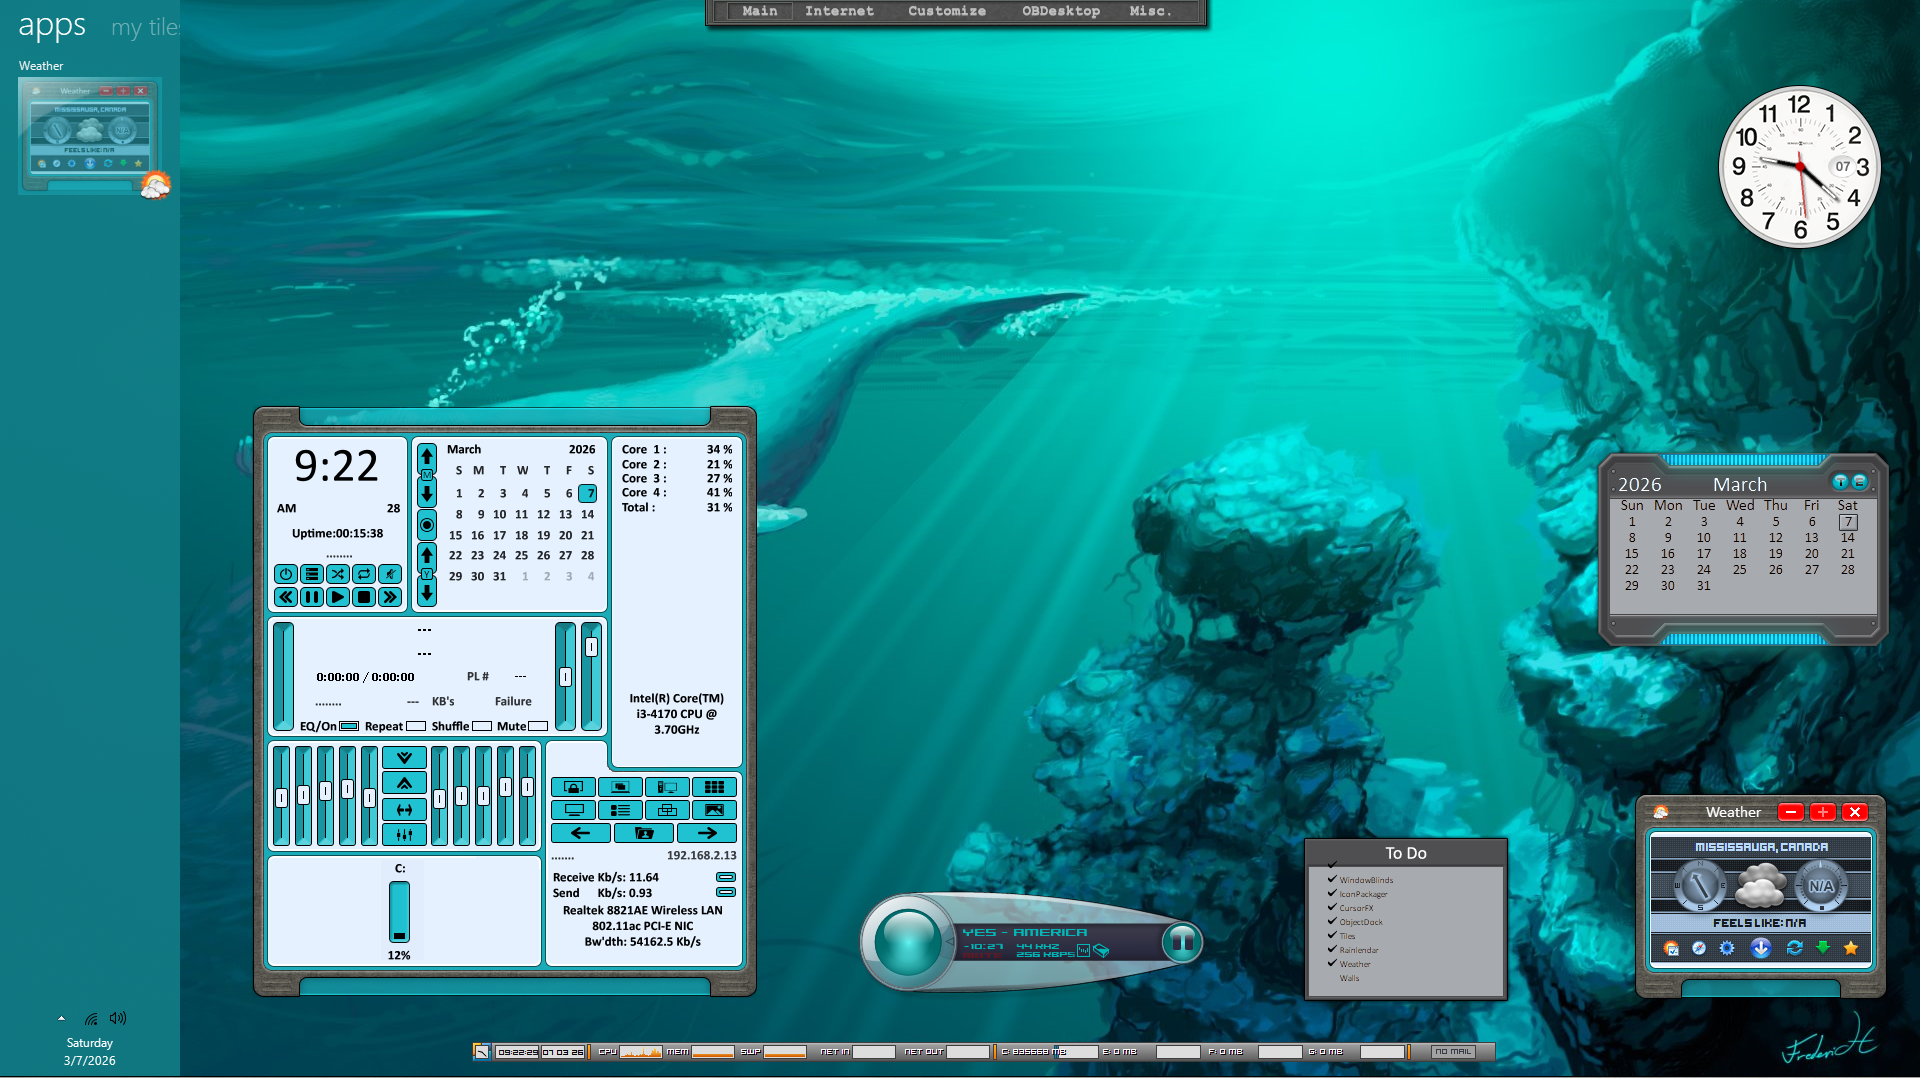
Task: Click the refresh arrows icon in Weather widget
Action: (1794, 948)
